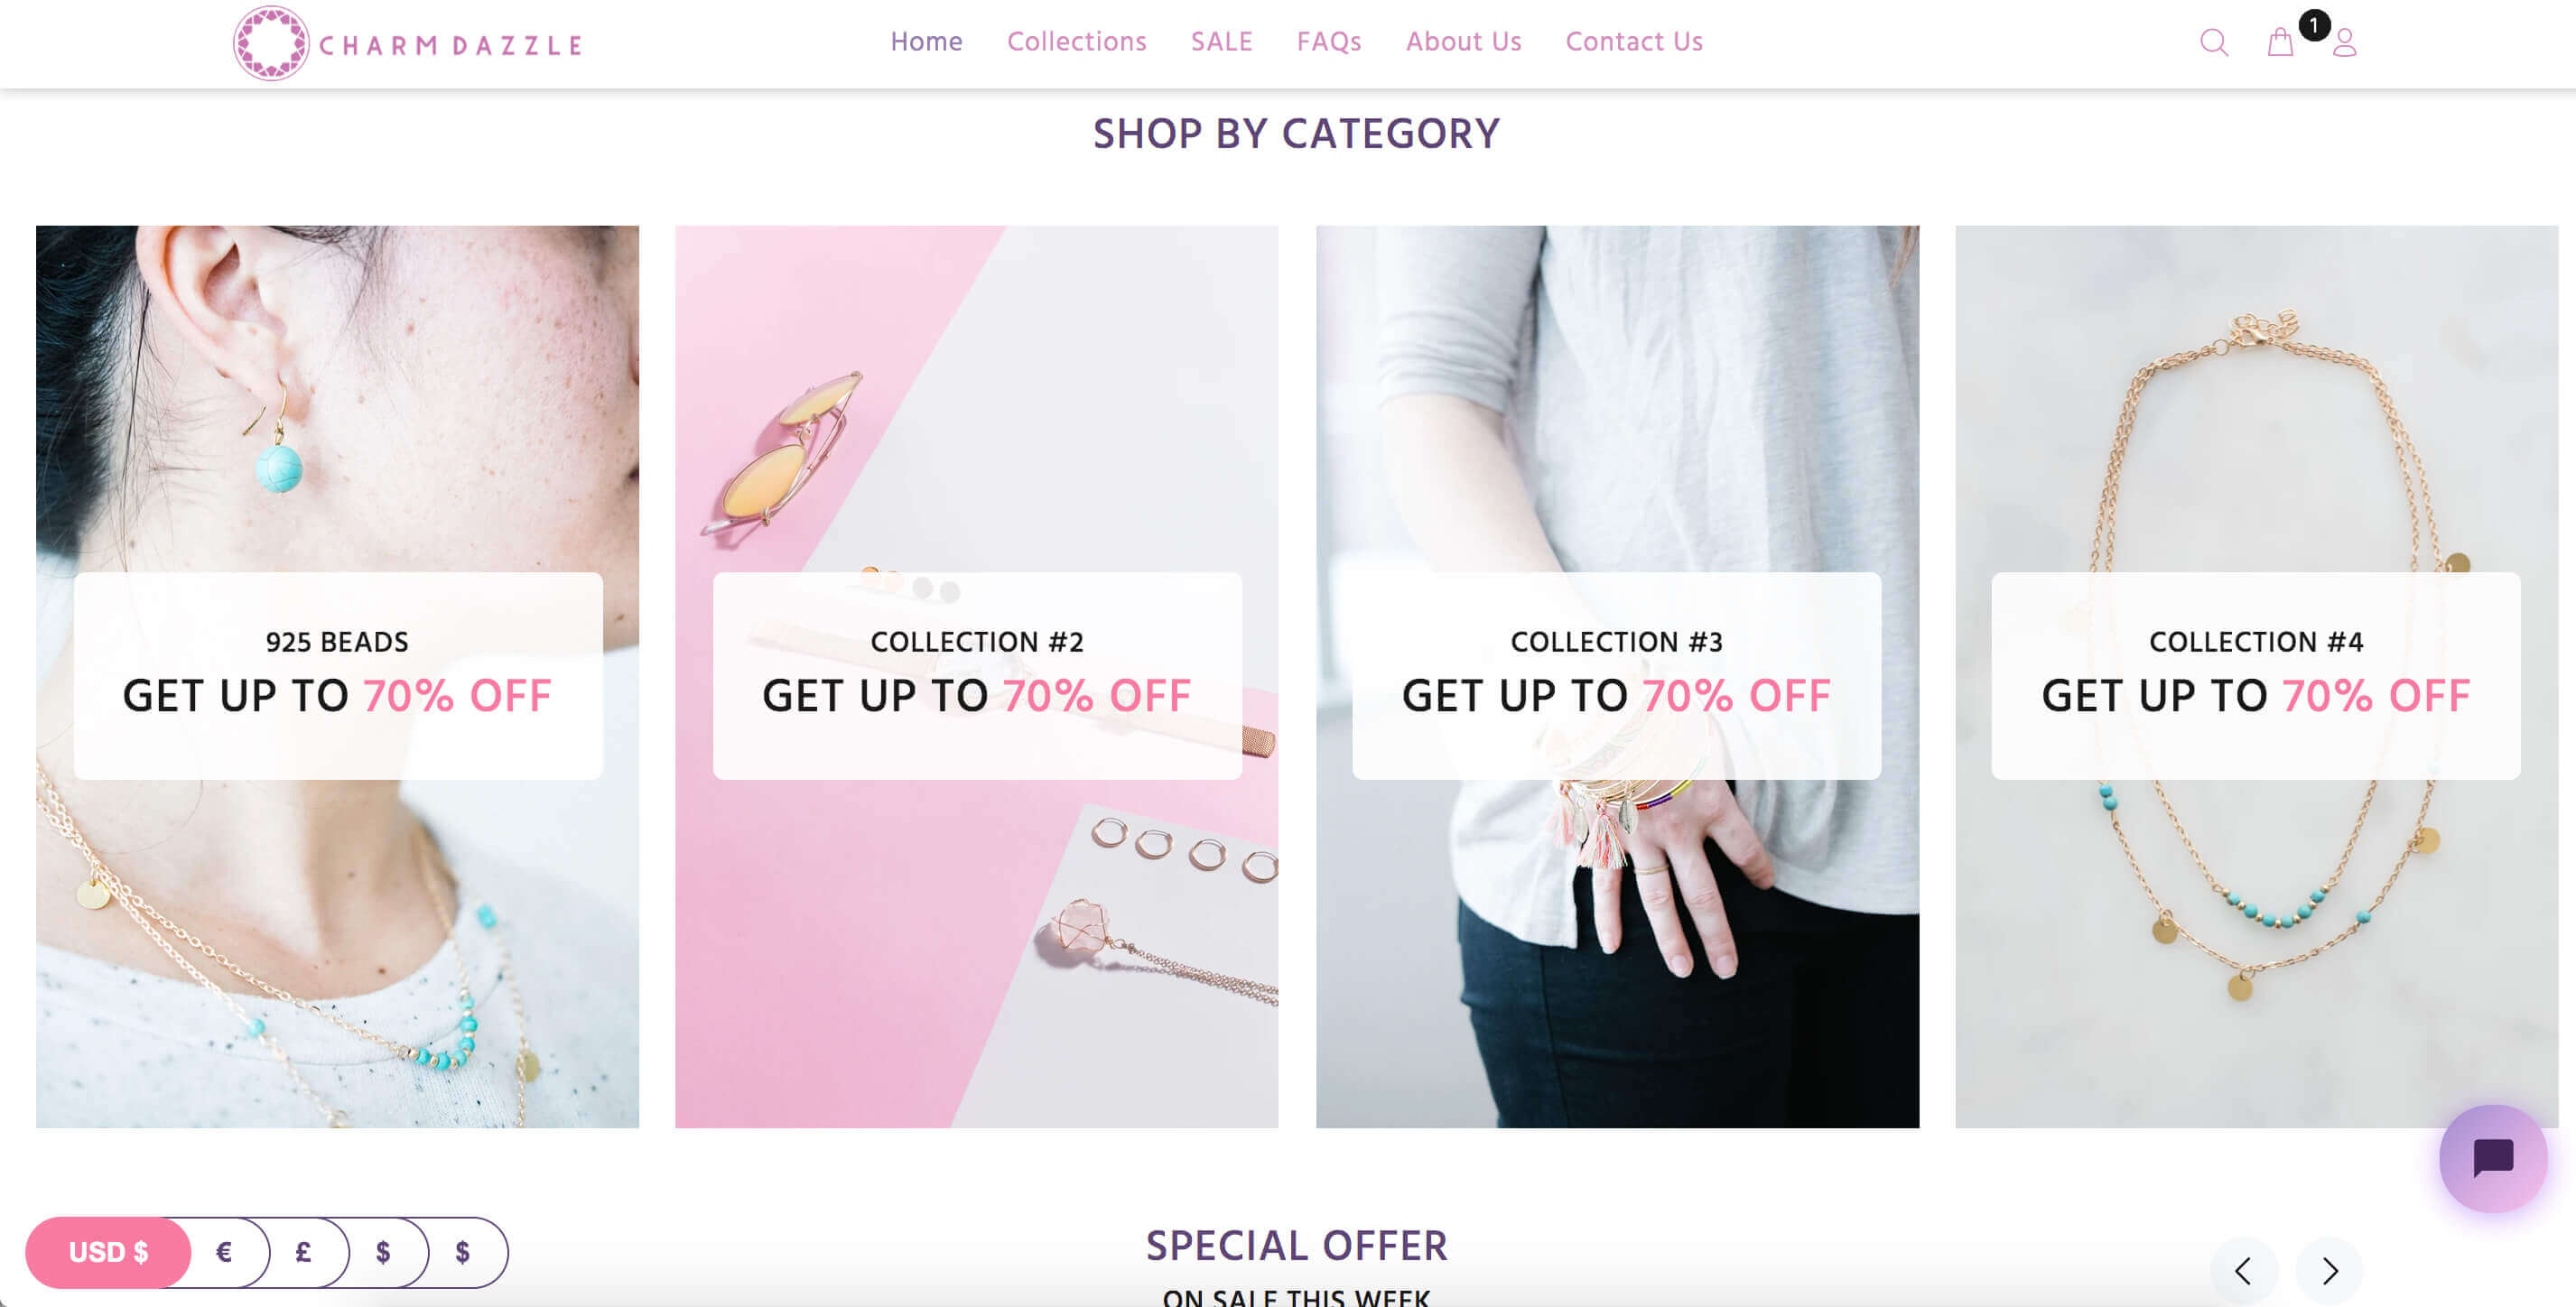
Task: Open the Collections menu
Action: (1076, 42)
